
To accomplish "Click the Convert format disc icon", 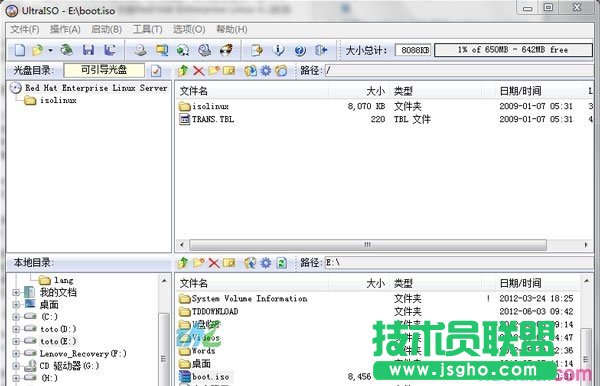I will point(183,50).
